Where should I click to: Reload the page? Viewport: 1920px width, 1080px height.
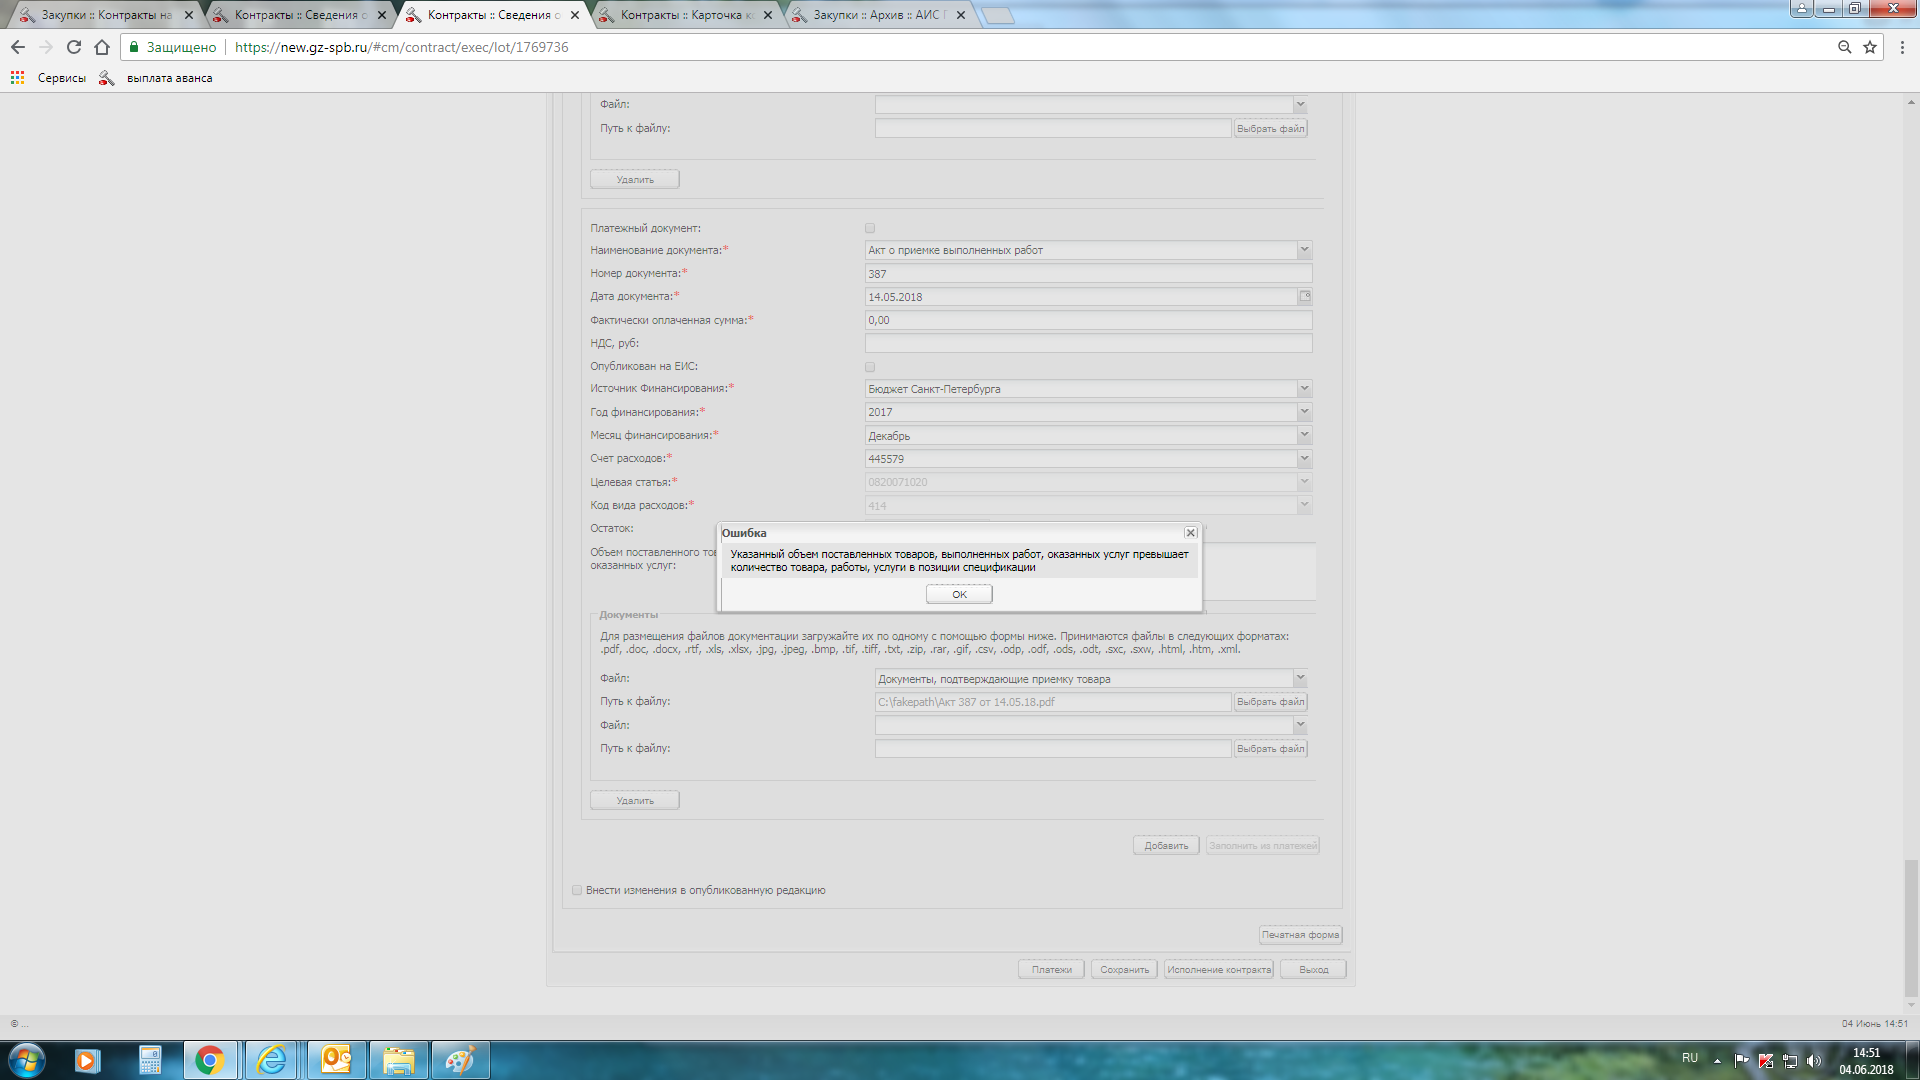[x=74, y=47]
